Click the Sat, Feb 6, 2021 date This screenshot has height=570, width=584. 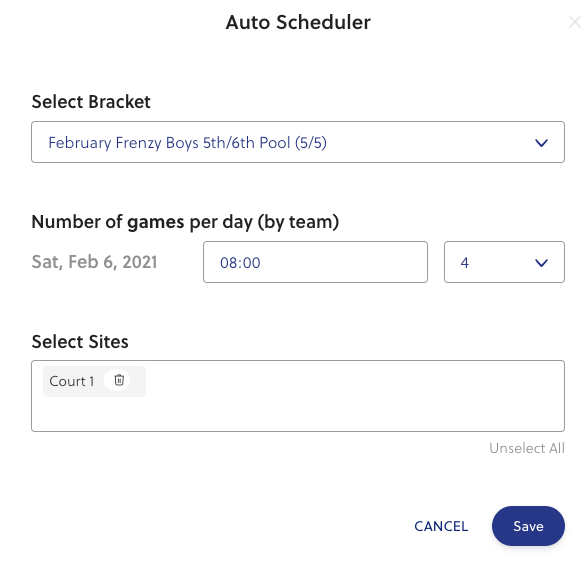94,262
